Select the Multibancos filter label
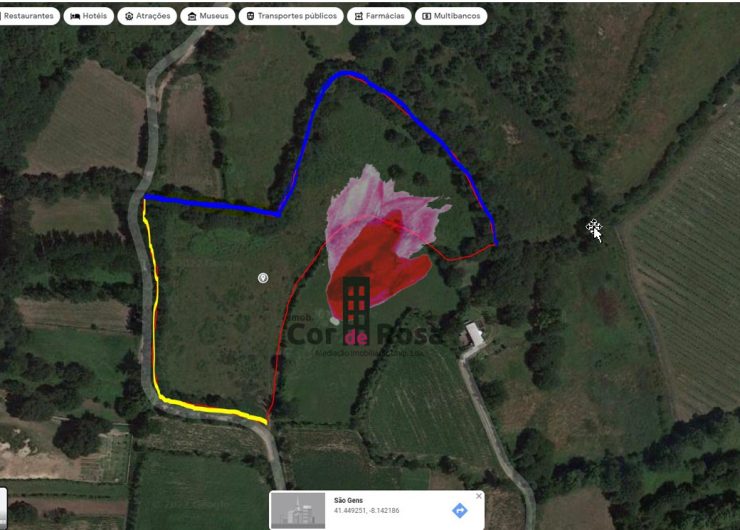 (x=457, y=16)
